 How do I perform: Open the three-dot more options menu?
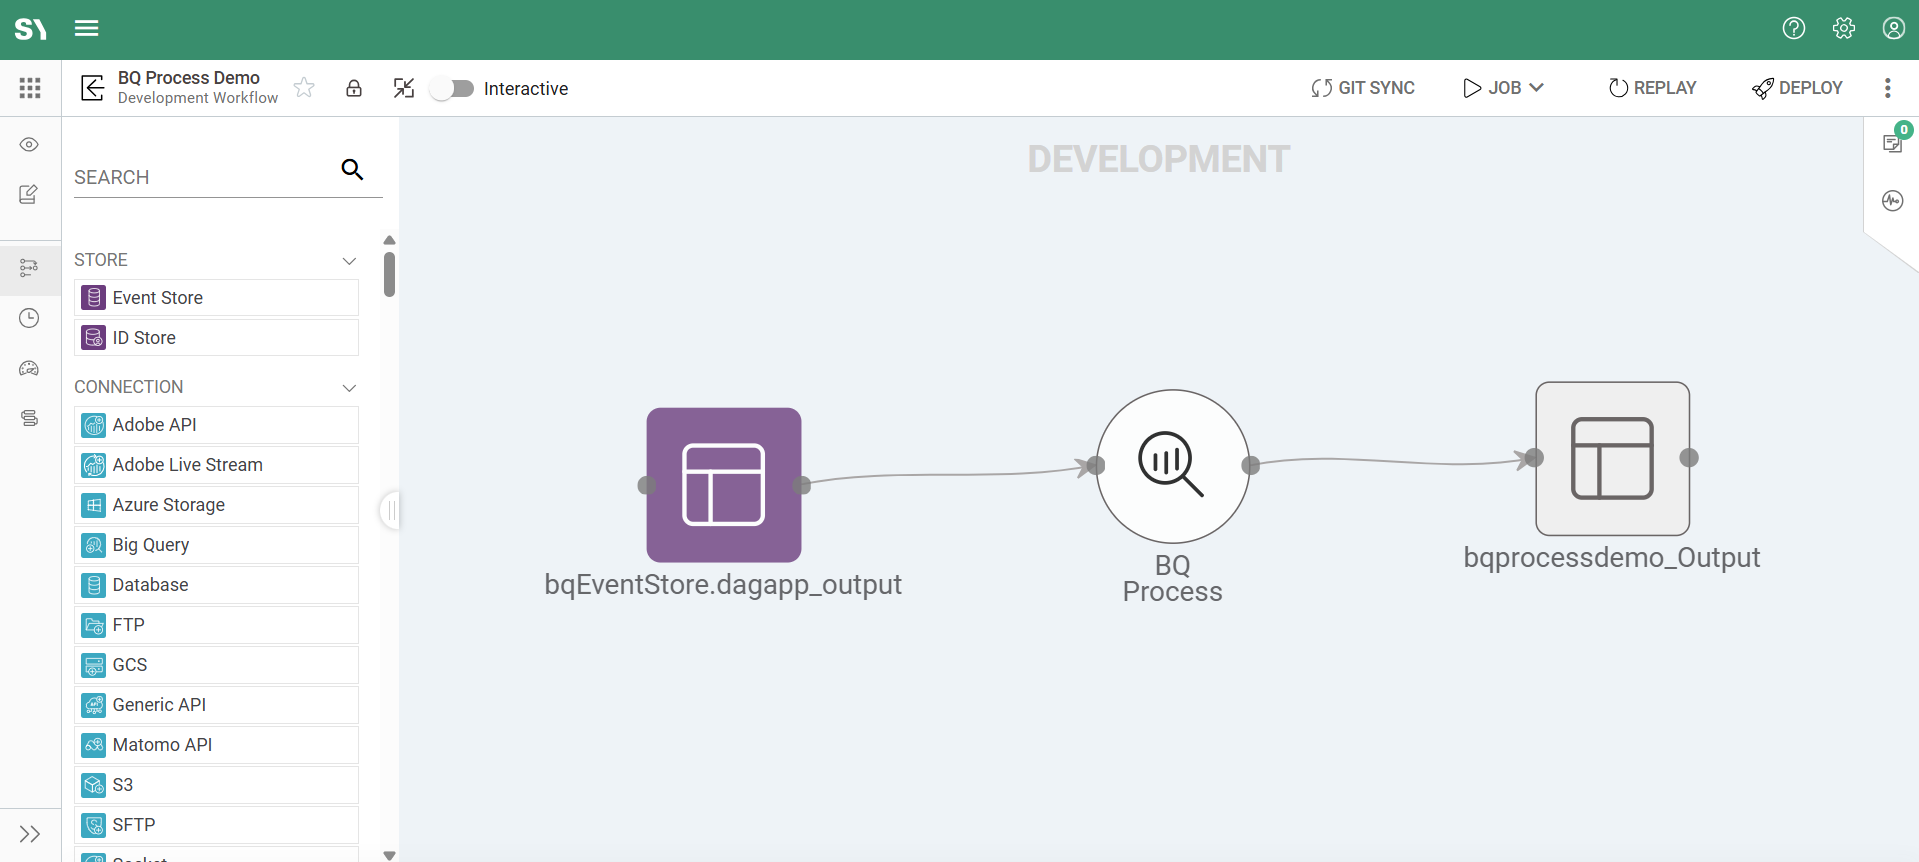(1888, 88)
